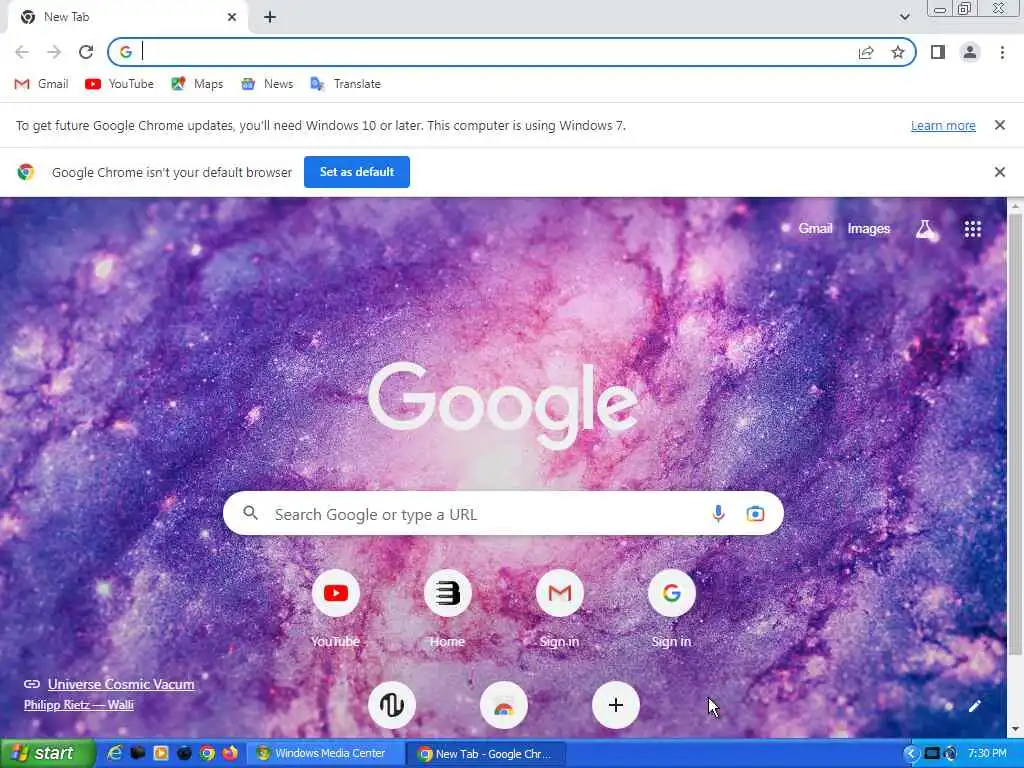Image resolution: width=1024 pixels, height=768 pixels.
Task: Open Chrome's three-dot menu
Action: [x=1002, y=52]
